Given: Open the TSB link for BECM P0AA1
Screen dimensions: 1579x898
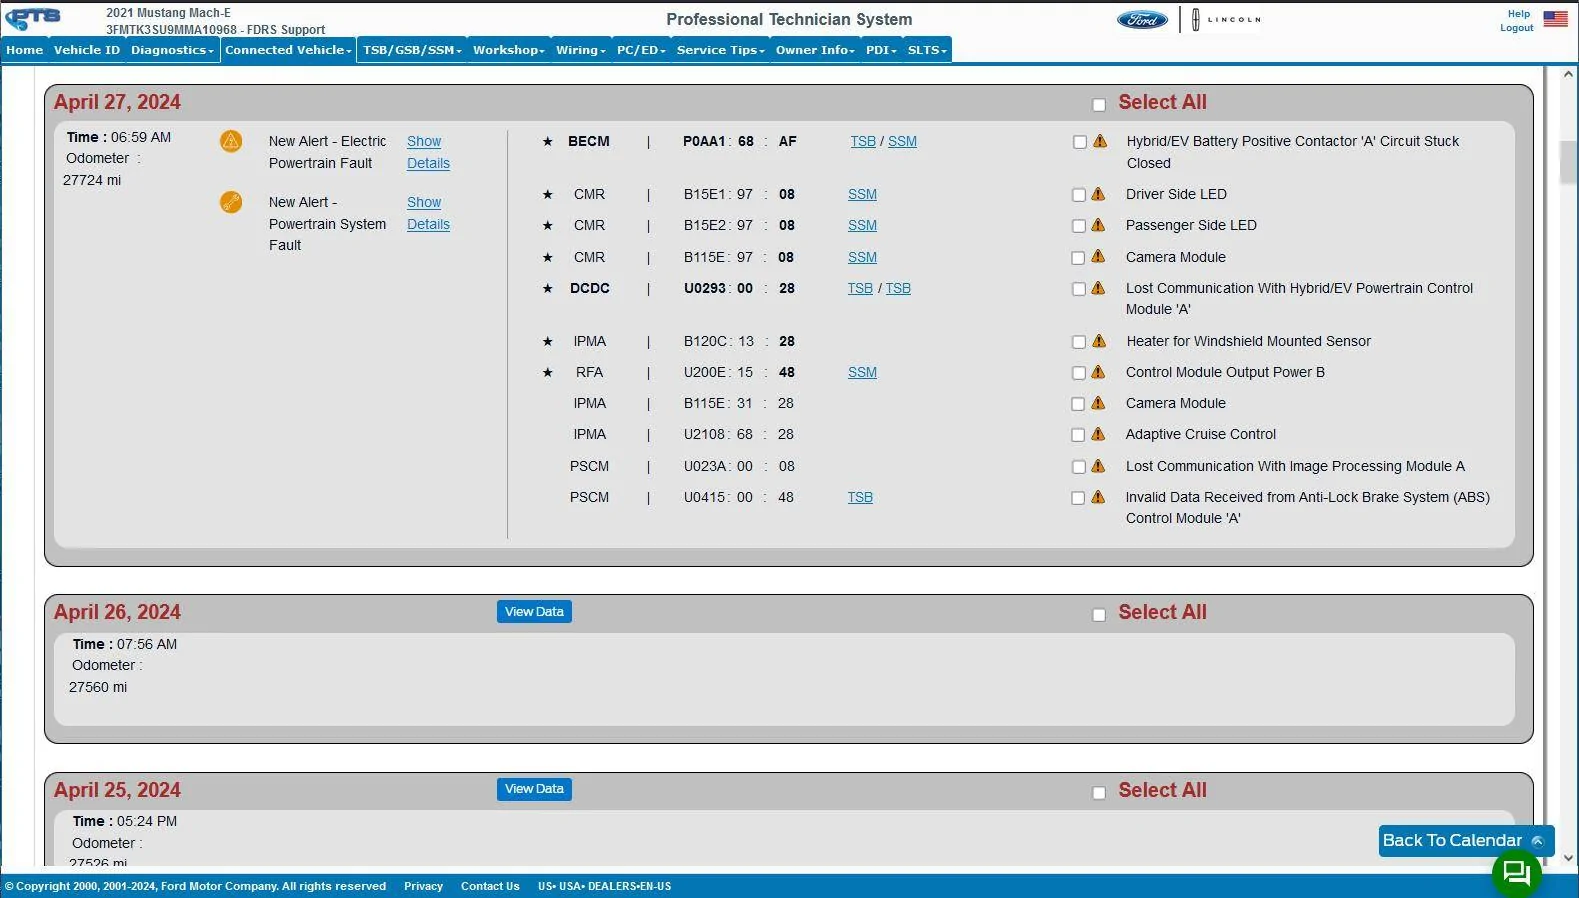Looking at the screenshot, I should click(863, 141).
